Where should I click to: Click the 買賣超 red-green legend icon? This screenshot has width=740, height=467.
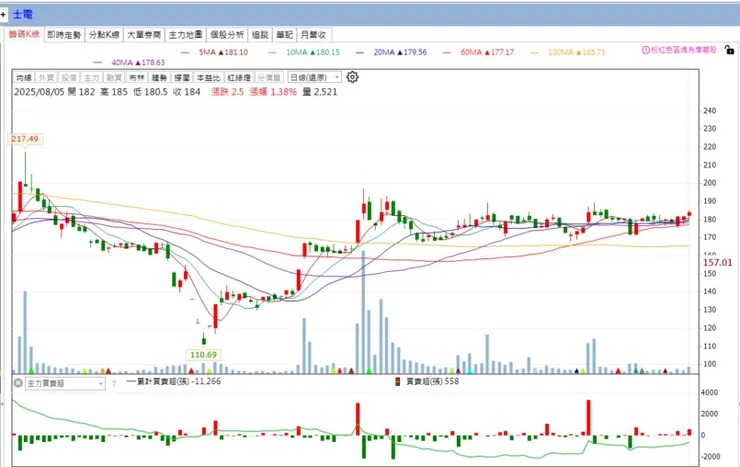tap(397, 382)
